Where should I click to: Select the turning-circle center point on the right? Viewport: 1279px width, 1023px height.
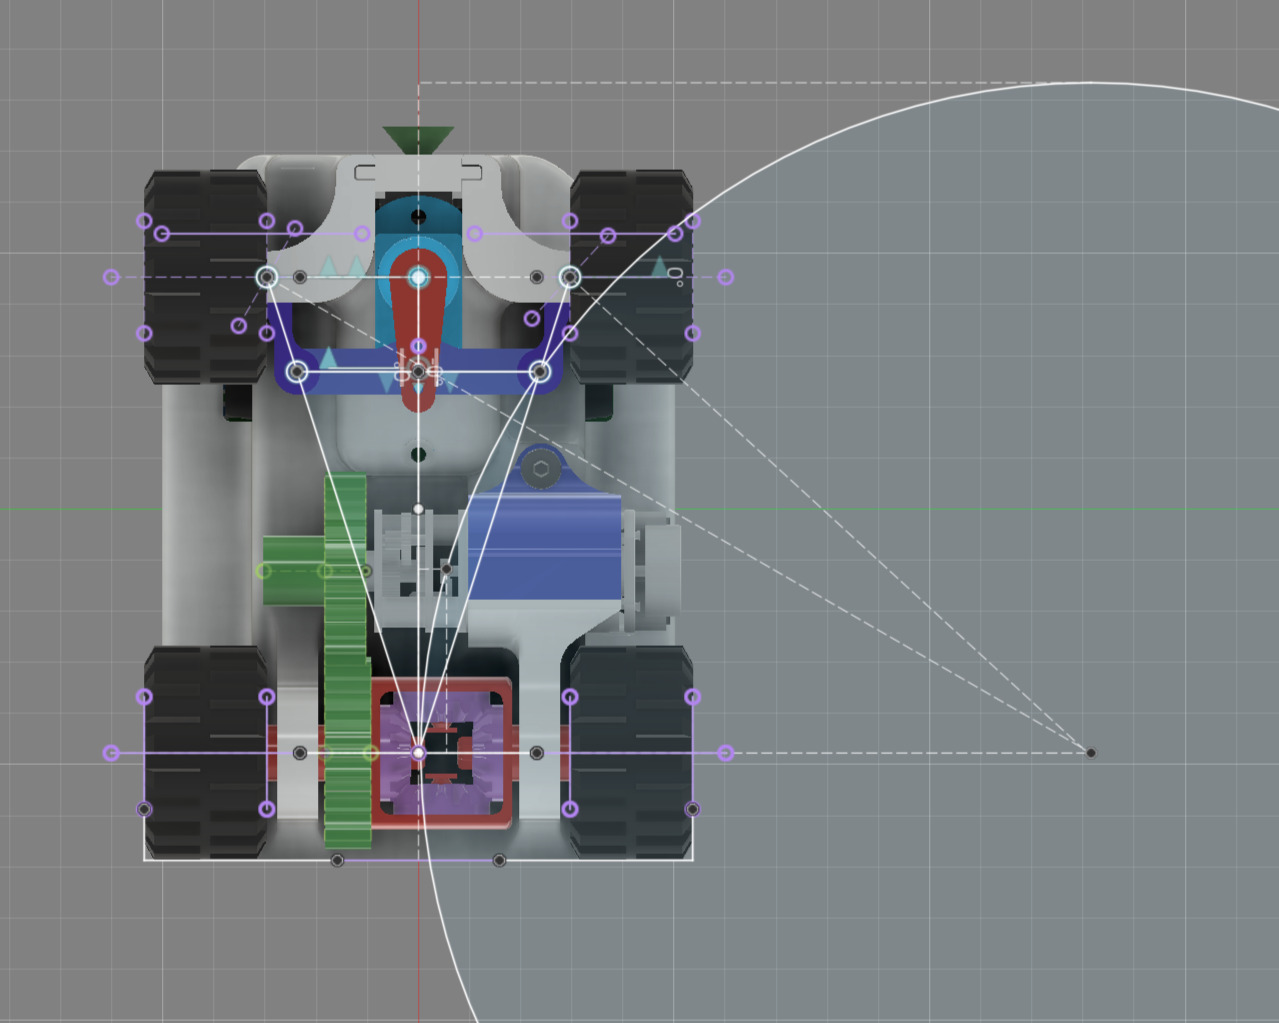(1091, 752)
